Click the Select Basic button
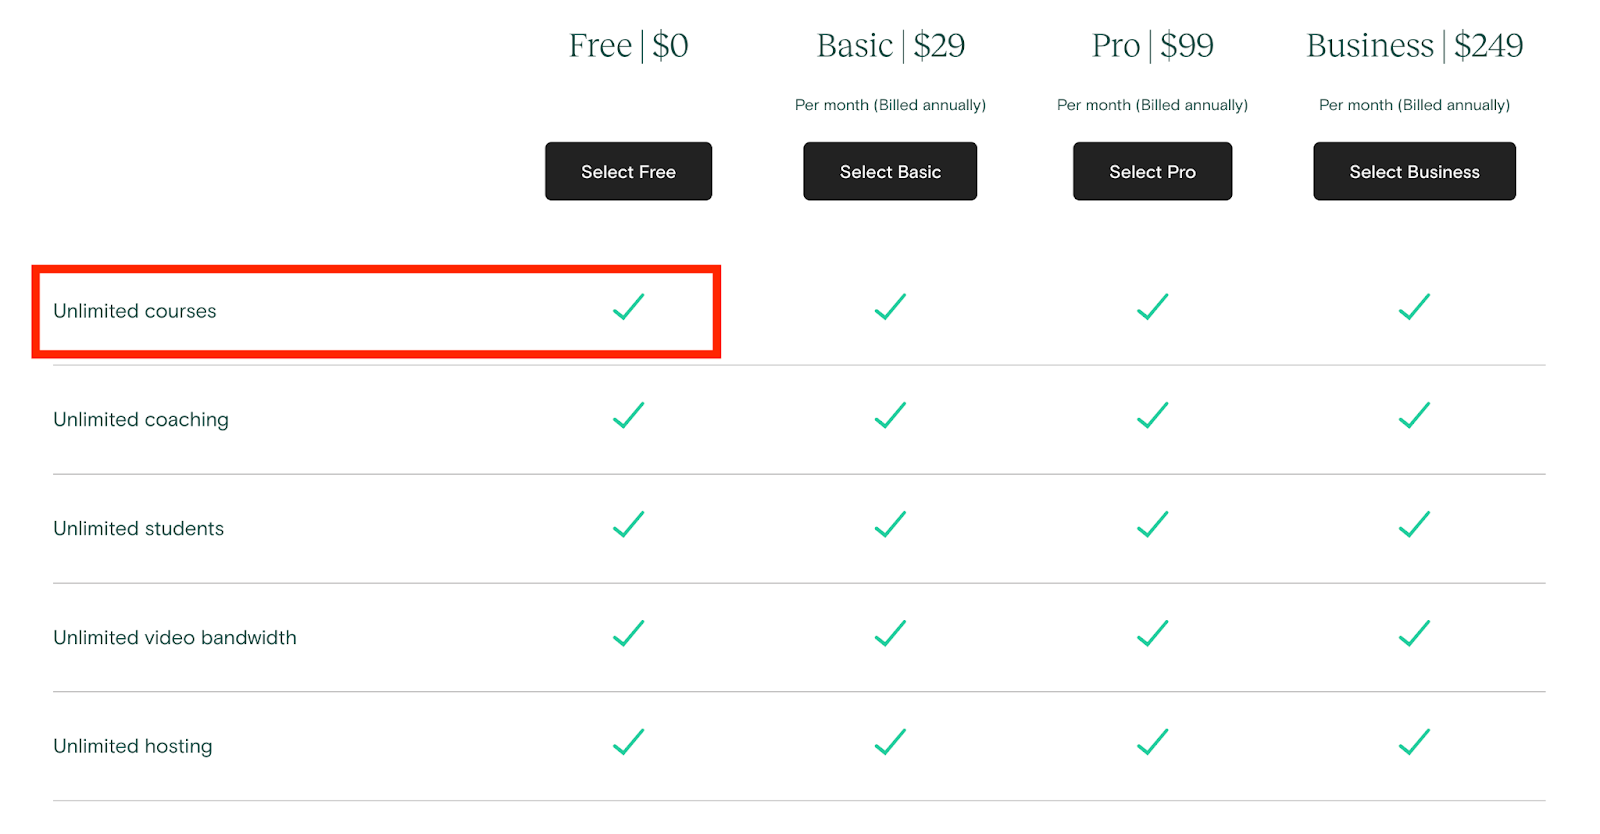 tap(890, 171)
